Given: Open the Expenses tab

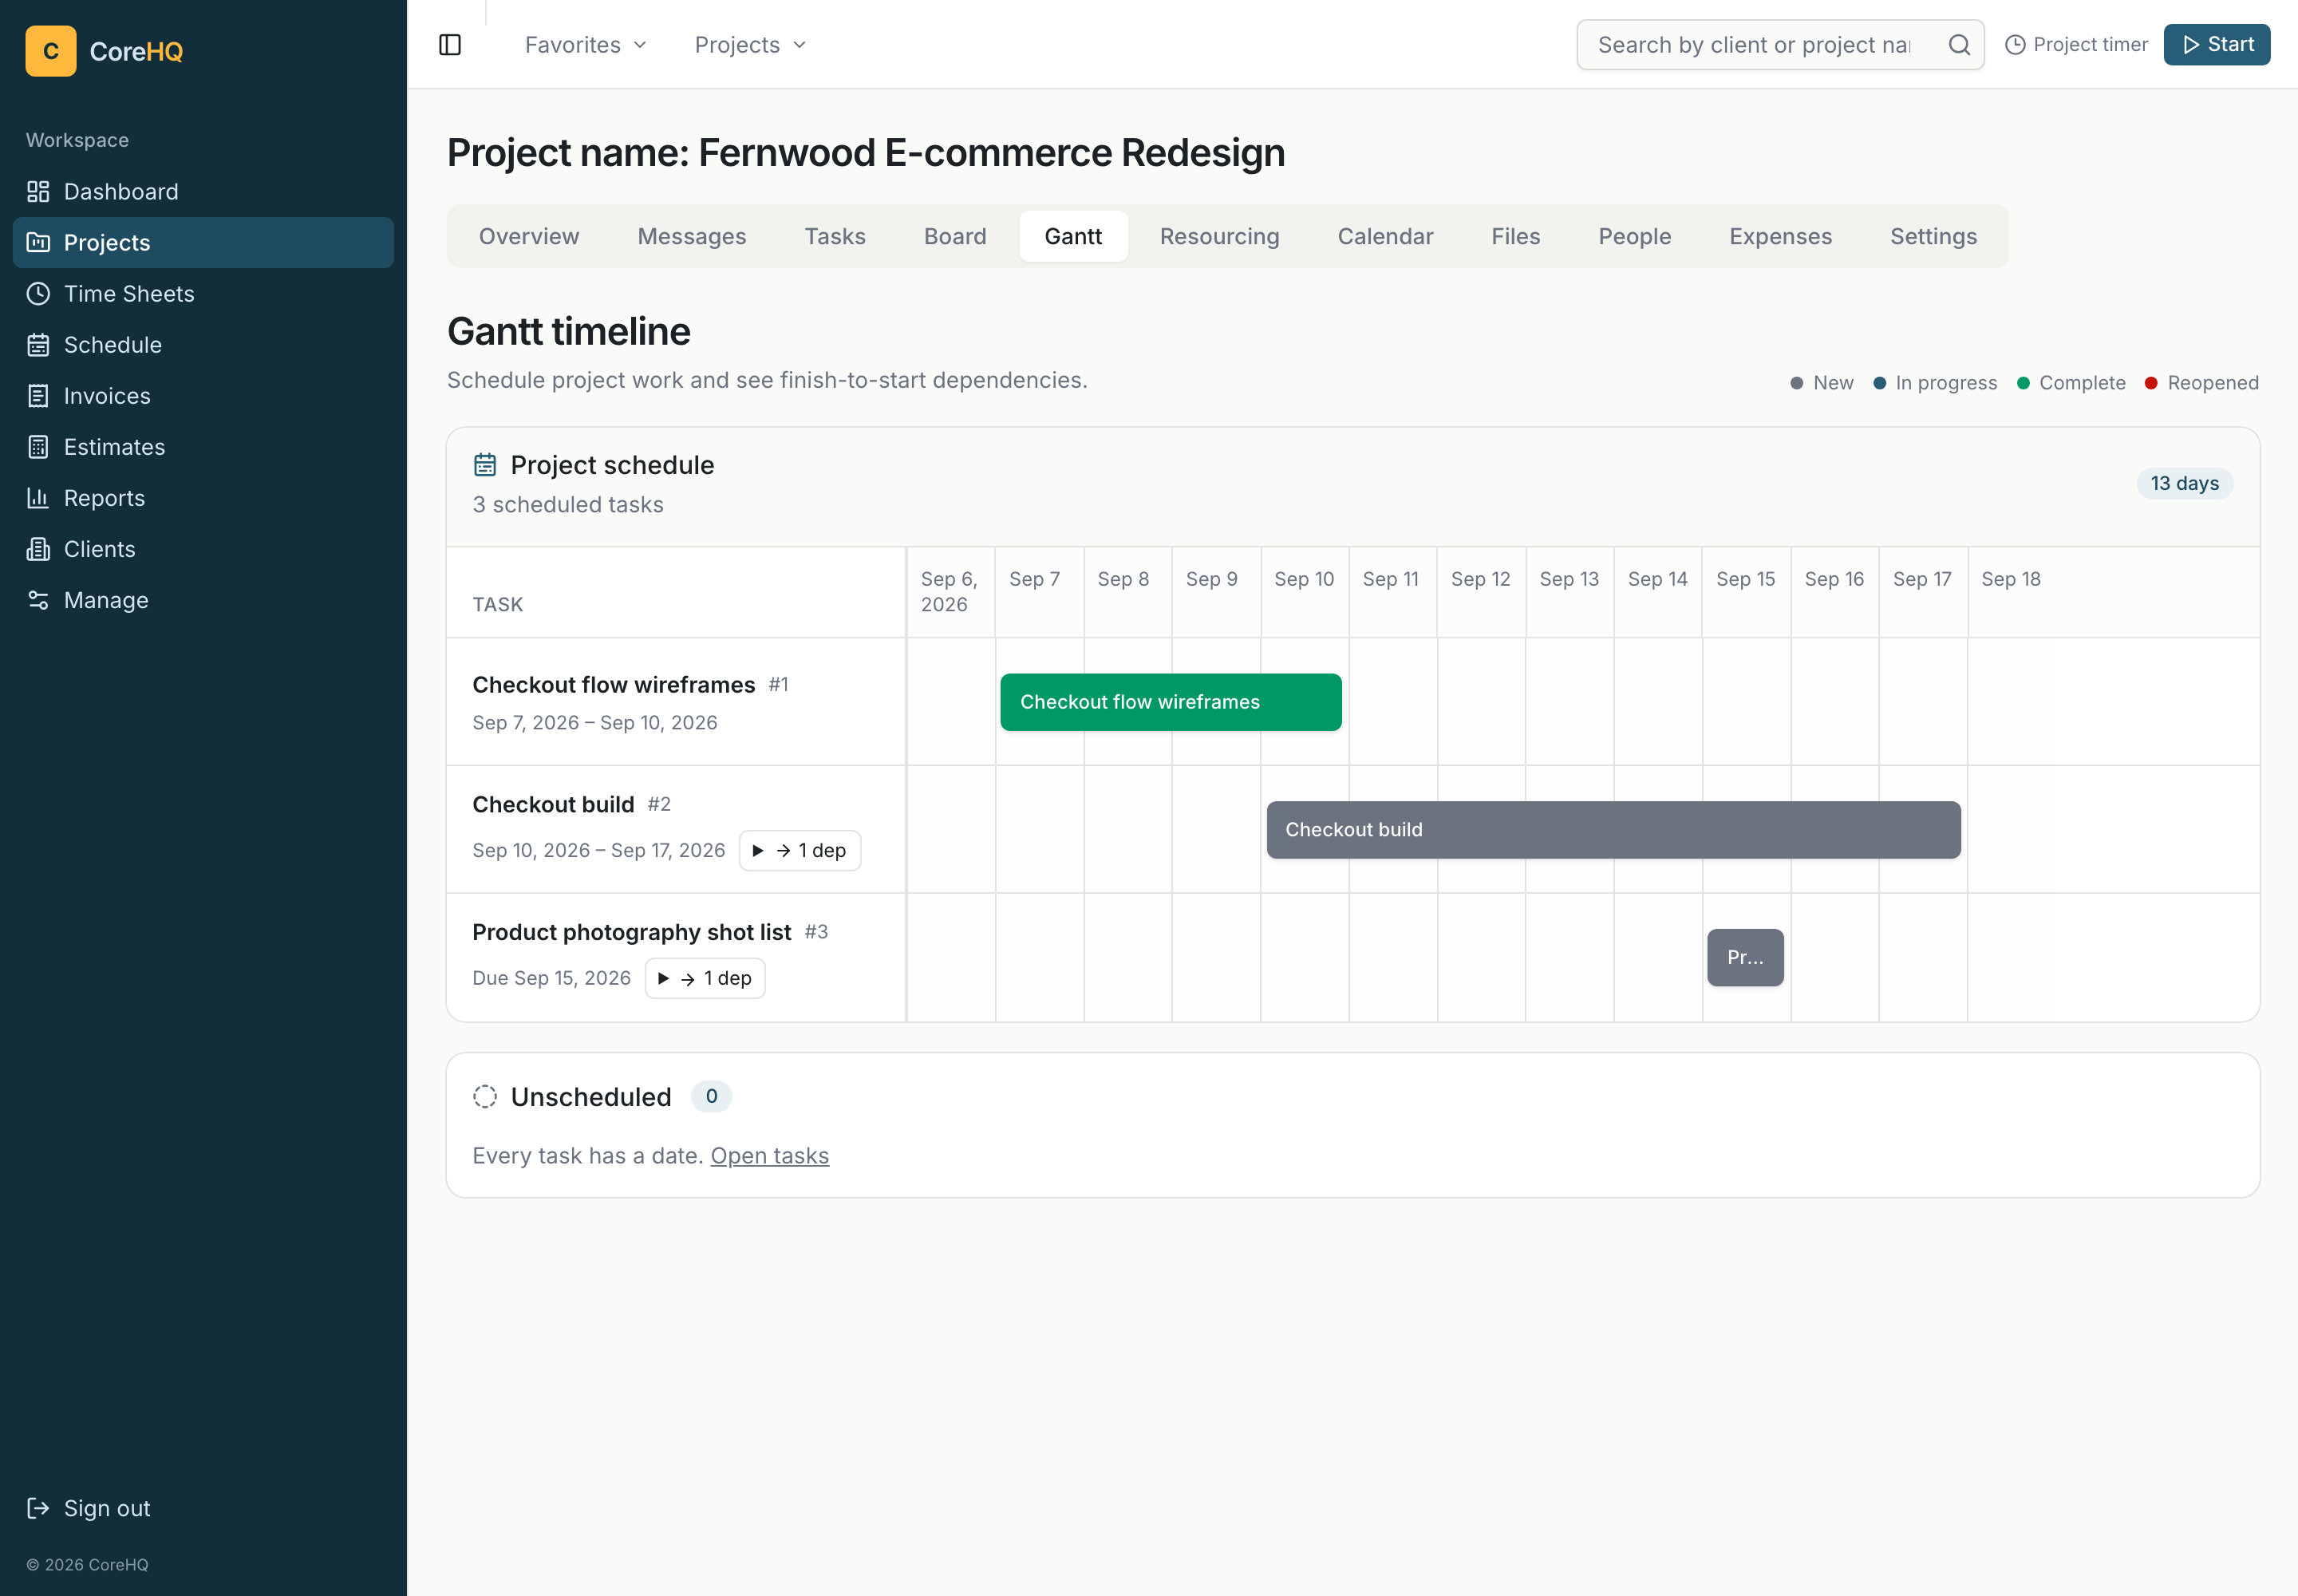Looking at the screenshot, I should (x=1780, y=236).
